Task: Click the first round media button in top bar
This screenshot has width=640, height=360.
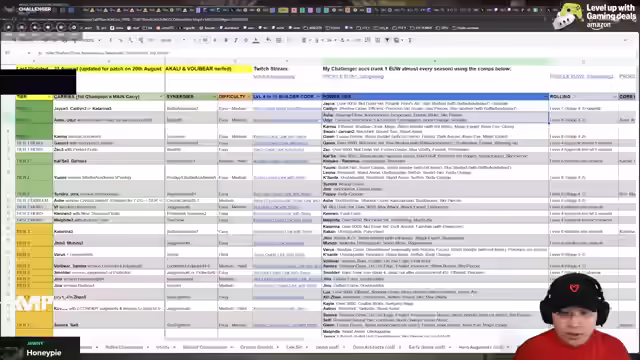Action: pos(8,27)
